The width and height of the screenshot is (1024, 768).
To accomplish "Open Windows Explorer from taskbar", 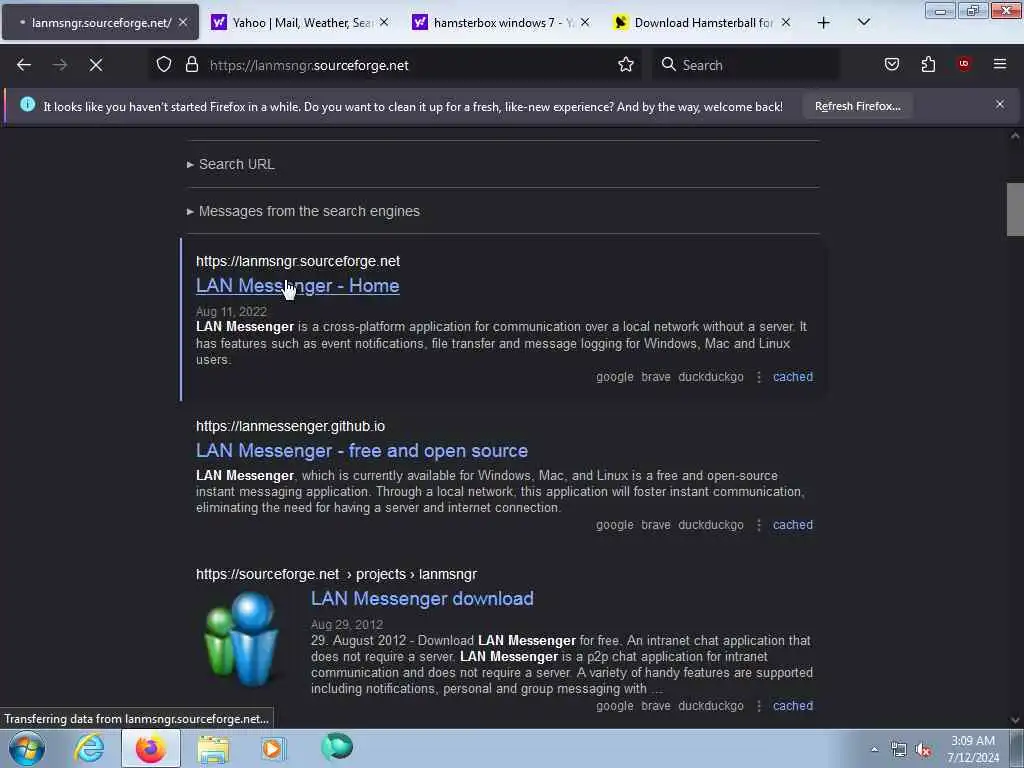I will 213,748.
